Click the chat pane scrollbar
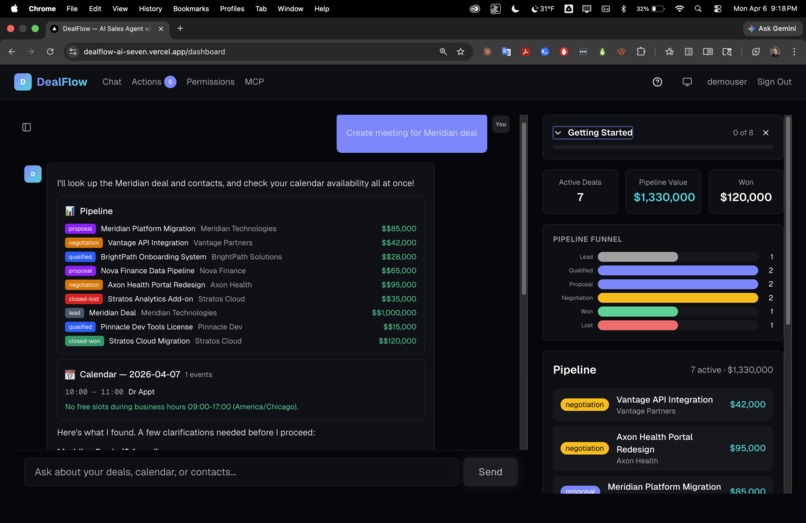The image size is (806, 523). coord(524,208)
